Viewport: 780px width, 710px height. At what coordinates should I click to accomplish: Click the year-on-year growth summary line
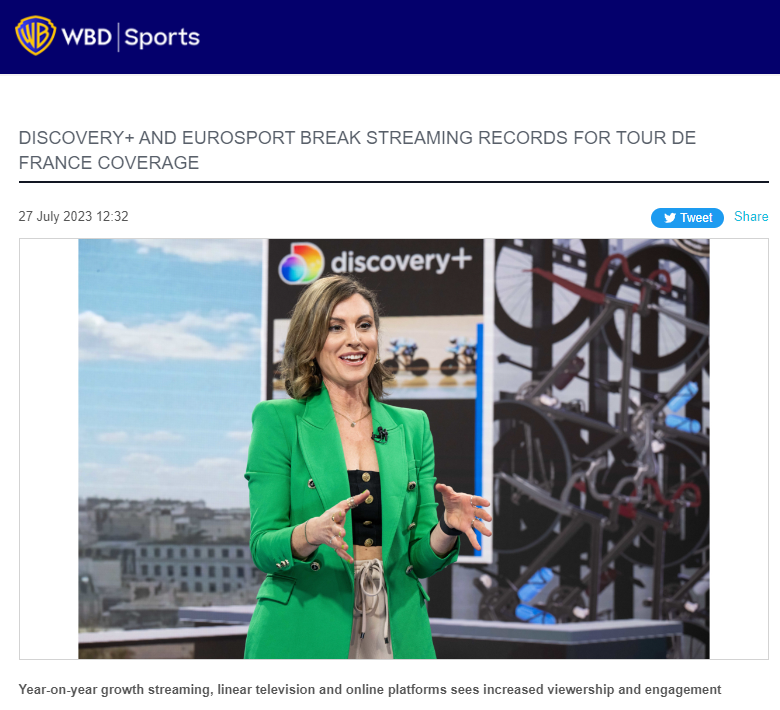(370, 690)
